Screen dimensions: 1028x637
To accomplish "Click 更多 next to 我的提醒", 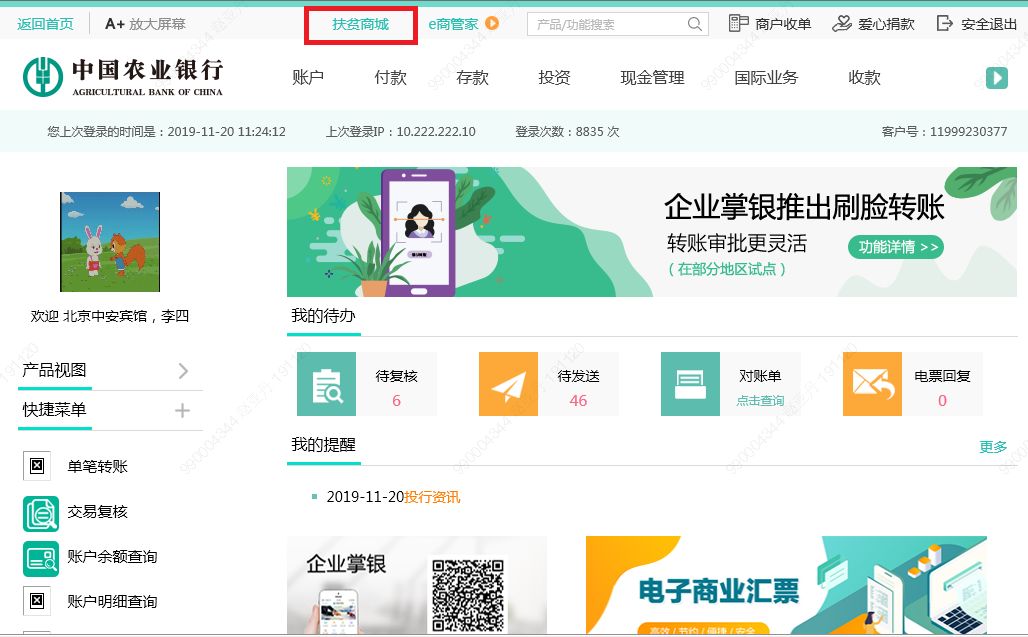I will pyautogui.click(x=993, y=447).
